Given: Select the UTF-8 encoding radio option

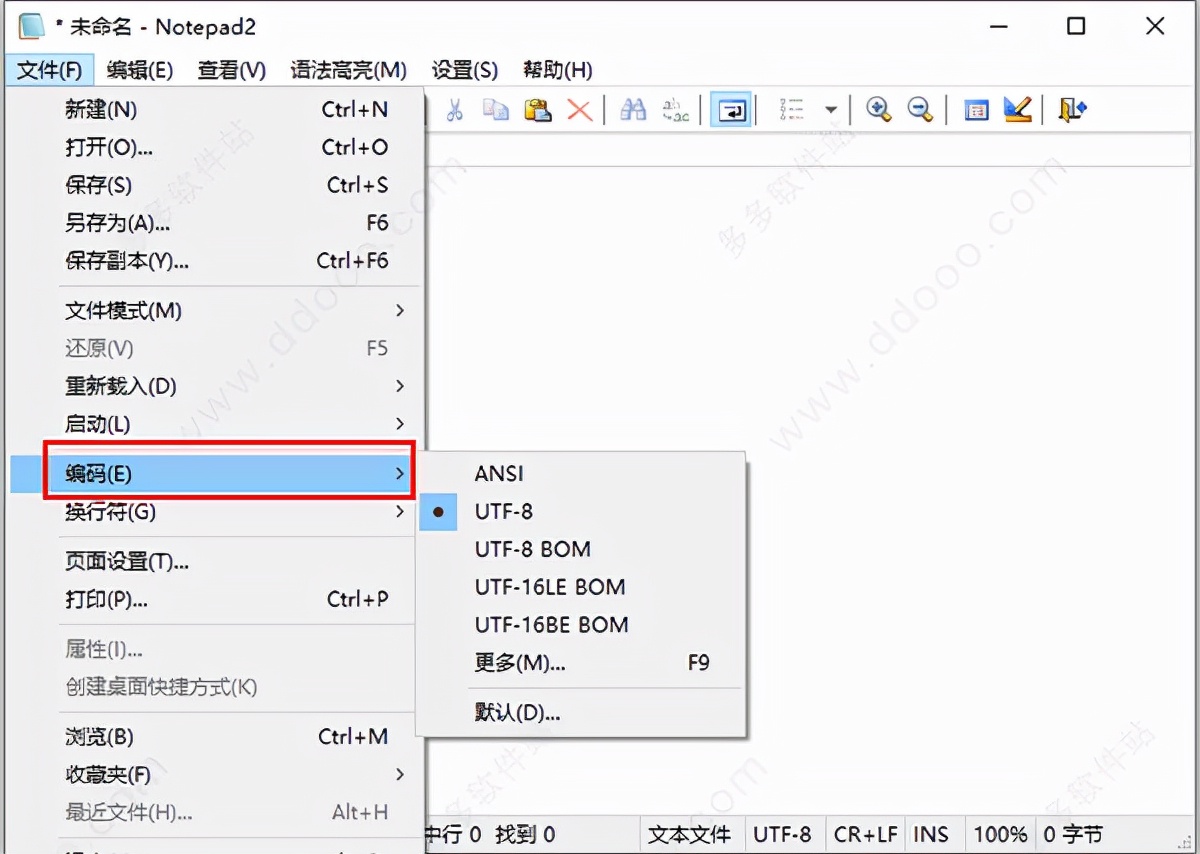Looking at the screenshot, I should (x=503, y=512).
